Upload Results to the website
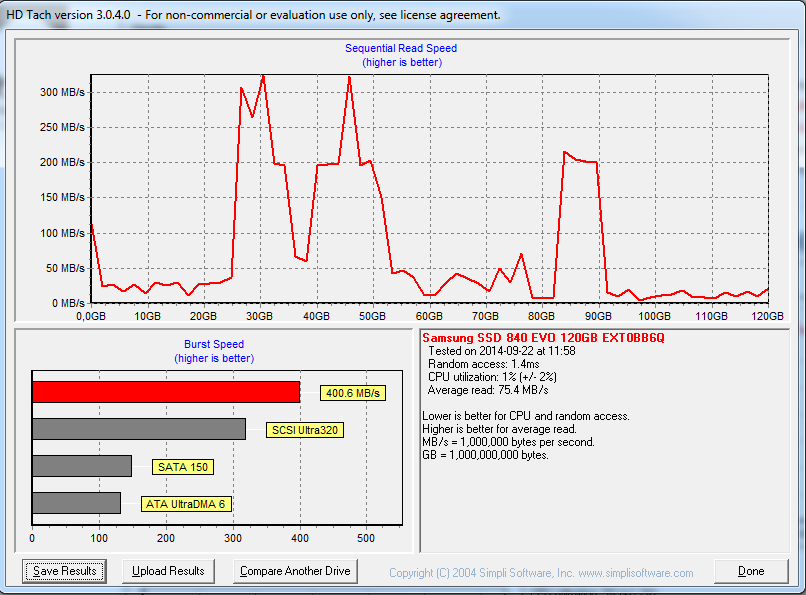806x595 pixels. coord(168,571)
